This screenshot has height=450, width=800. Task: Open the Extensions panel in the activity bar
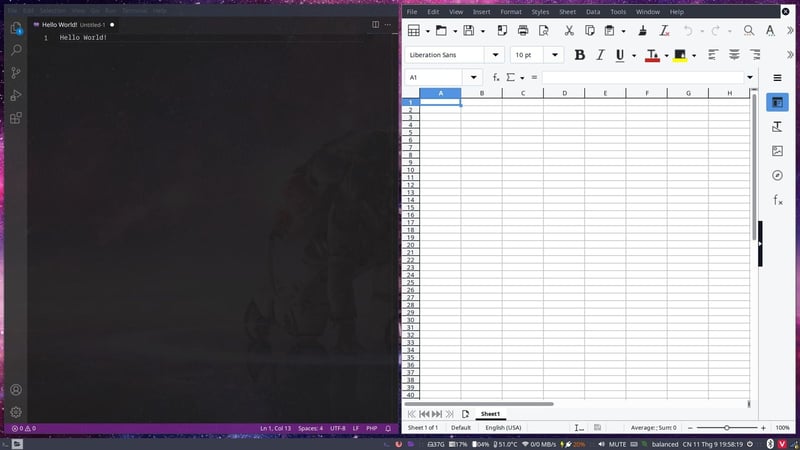click(16, 119)
